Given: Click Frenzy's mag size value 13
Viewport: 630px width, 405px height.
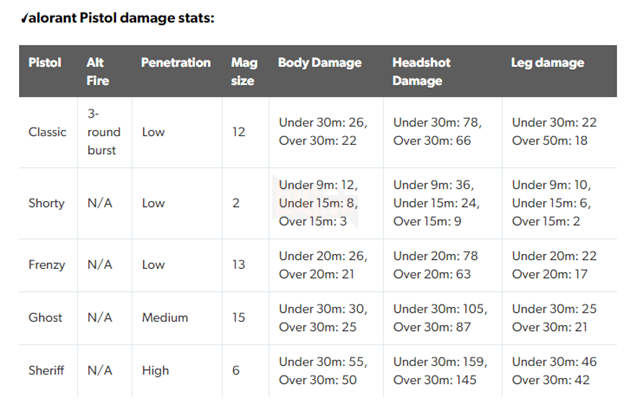Looking at the screenshot, I should coord(238,265).
